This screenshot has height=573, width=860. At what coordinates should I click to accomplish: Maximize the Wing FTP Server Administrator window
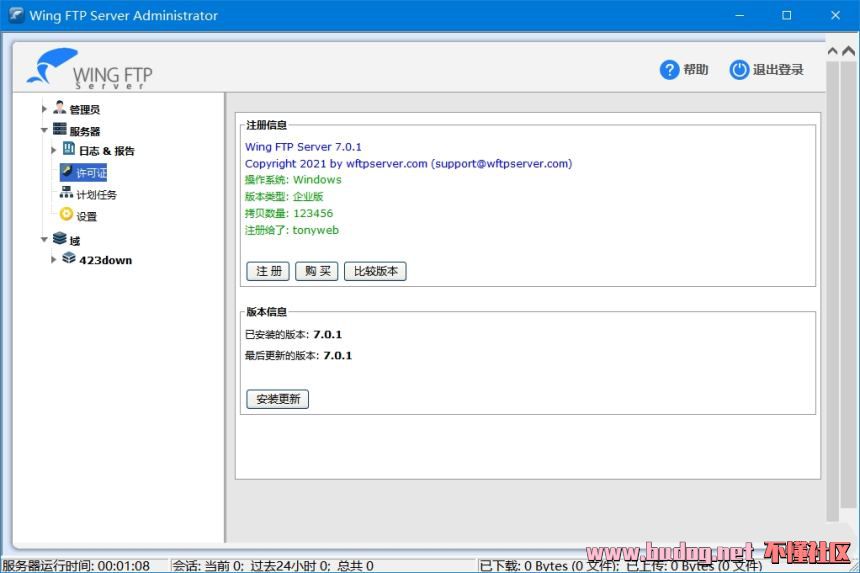coord(787,15)
